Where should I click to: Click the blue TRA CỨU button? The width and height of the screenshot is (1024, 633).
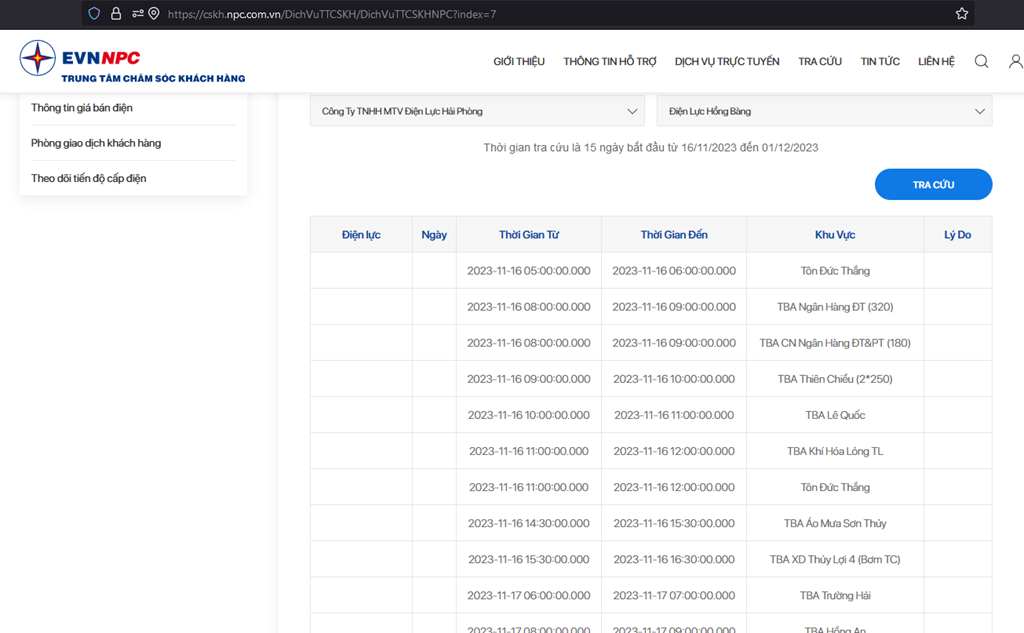[933, 185]
